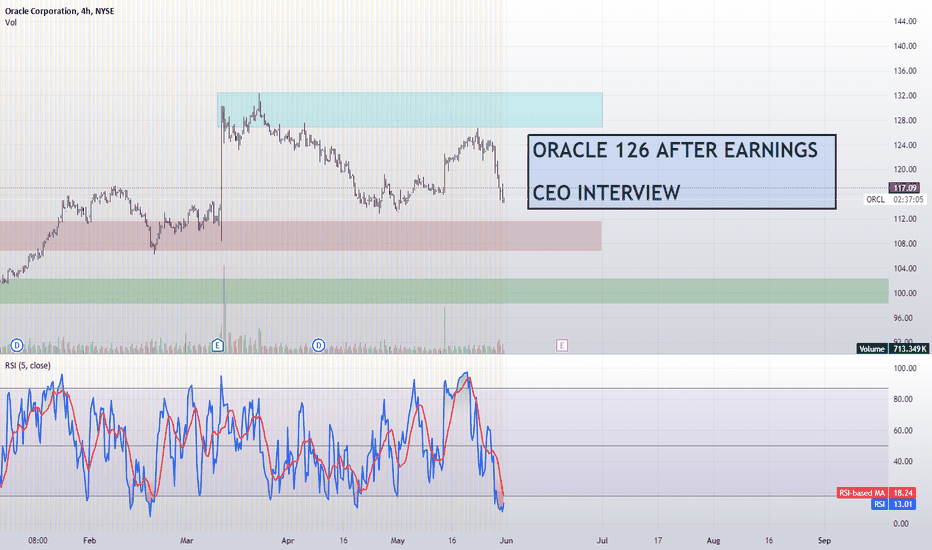Viewport: 932px width, 550px height.
Task: Click the earnings 'E' marker in March
Action: (x=218, y=345)
